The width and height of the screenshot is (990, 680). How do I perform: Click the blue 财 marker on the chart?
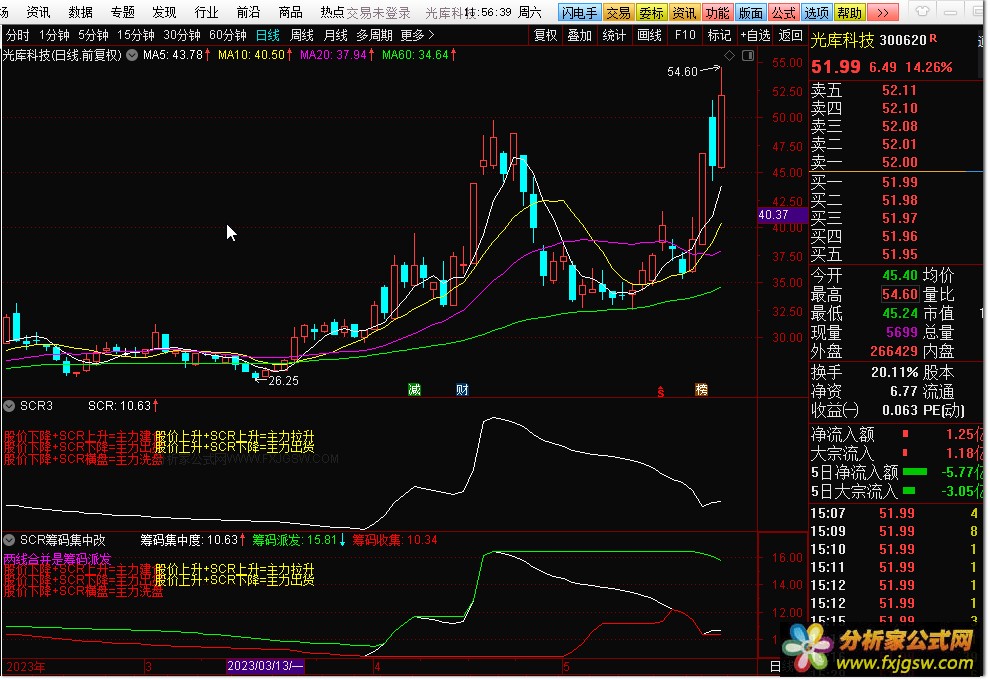tap(462, 390)
